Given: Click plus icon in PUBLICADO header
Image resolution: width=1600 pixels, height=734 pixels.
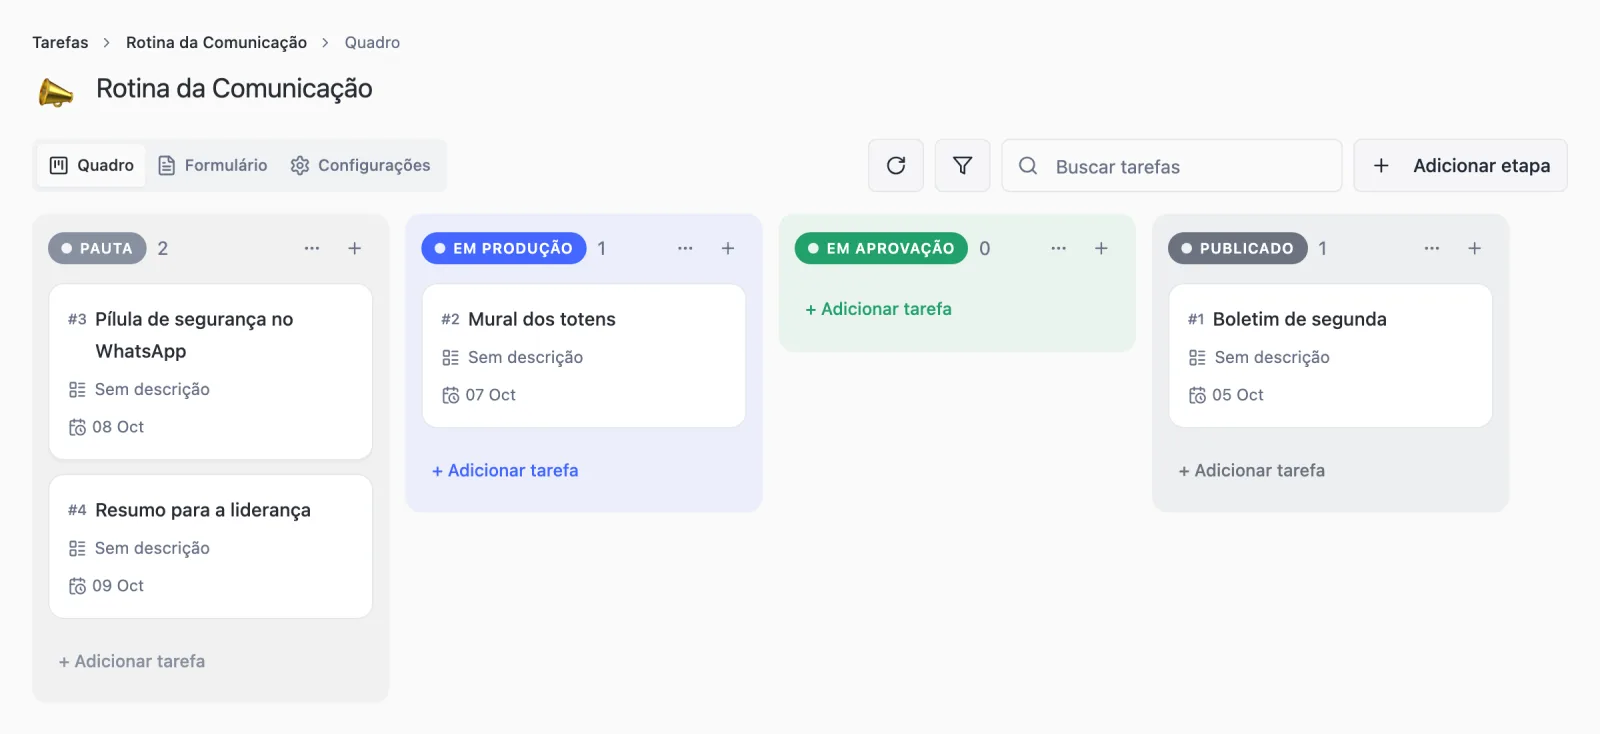Looking at the screenshot, I should pos(1474,248).
